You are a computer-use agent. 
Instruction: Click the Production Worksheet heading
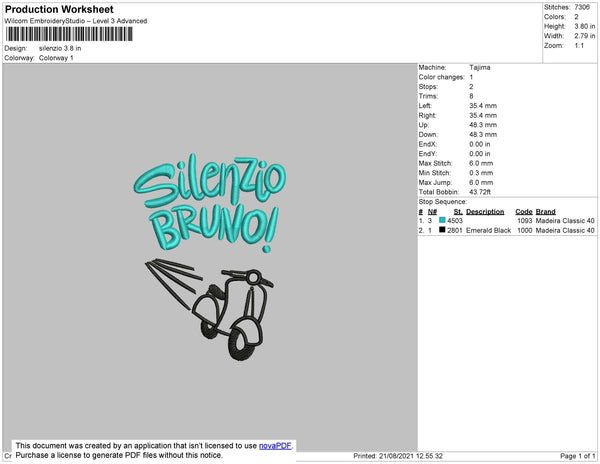[59, 9]
